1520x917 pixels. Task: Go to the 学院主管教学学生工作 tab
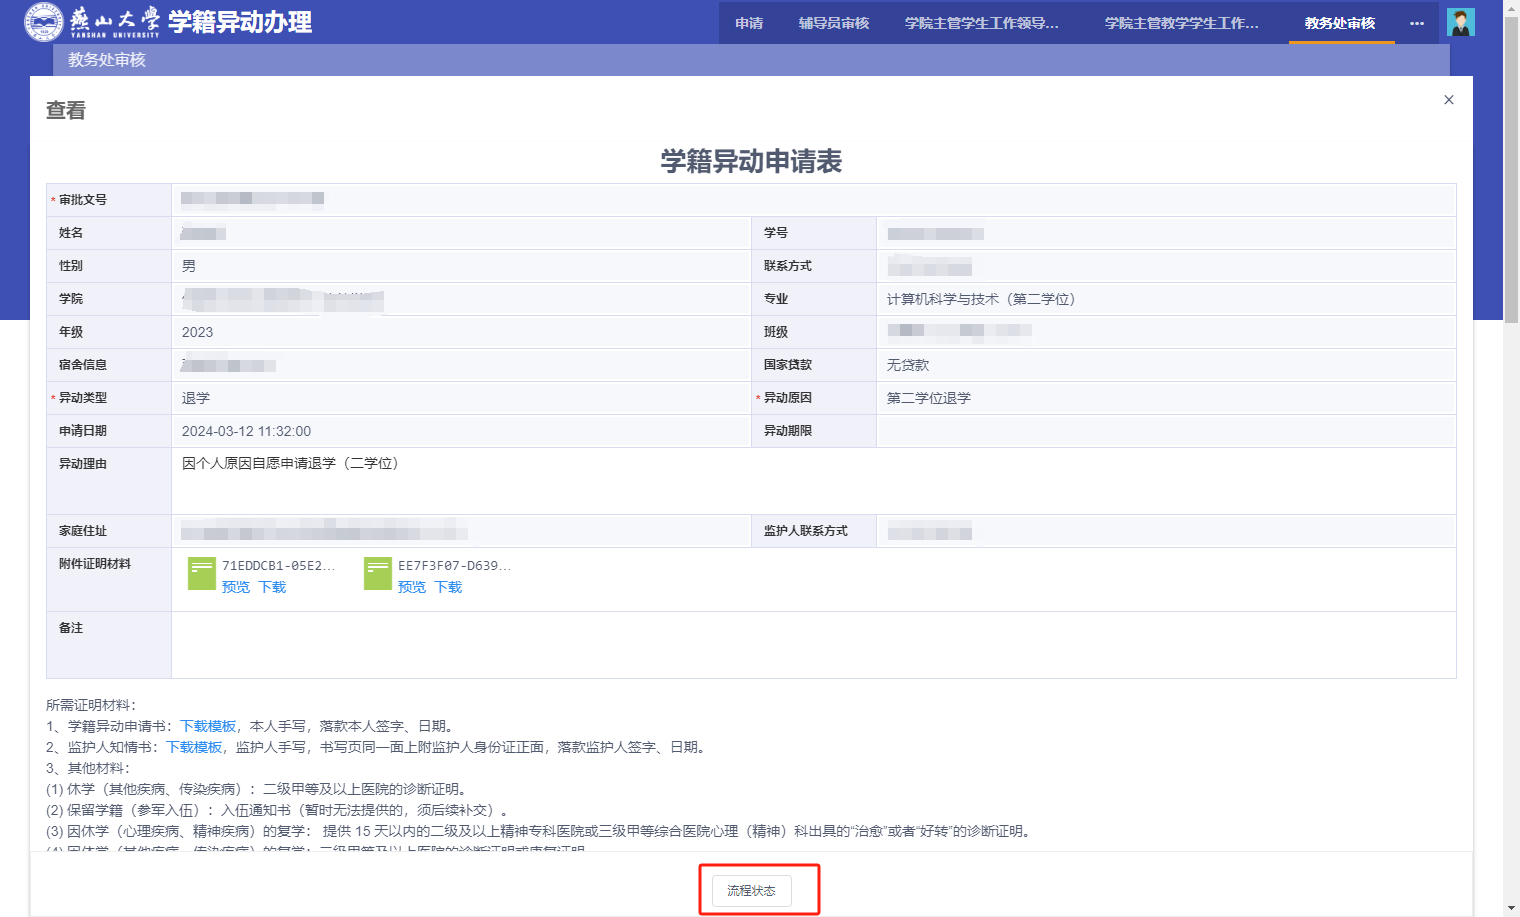(1181, 23)
